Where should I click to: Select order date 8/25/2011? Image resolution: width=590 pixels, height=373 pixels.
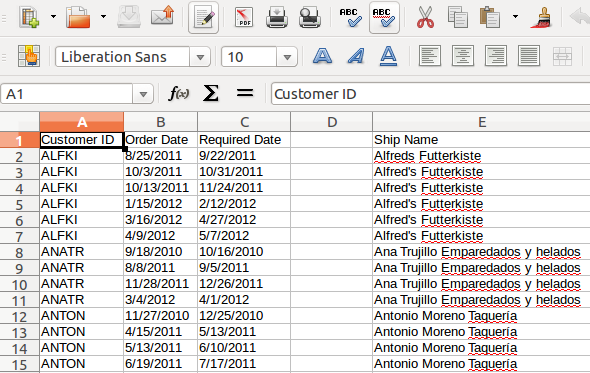coord(161,156)
